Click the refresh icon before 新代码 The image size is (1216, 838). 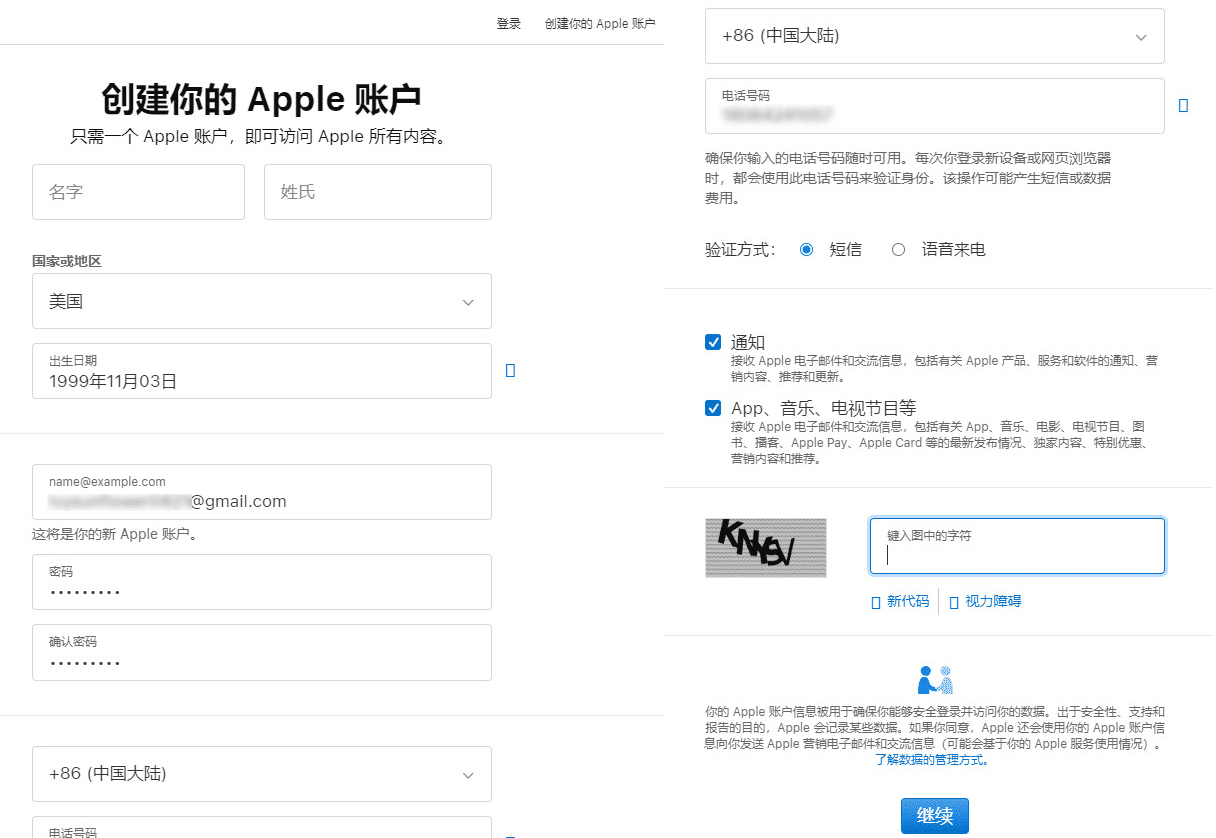point(875,601)
